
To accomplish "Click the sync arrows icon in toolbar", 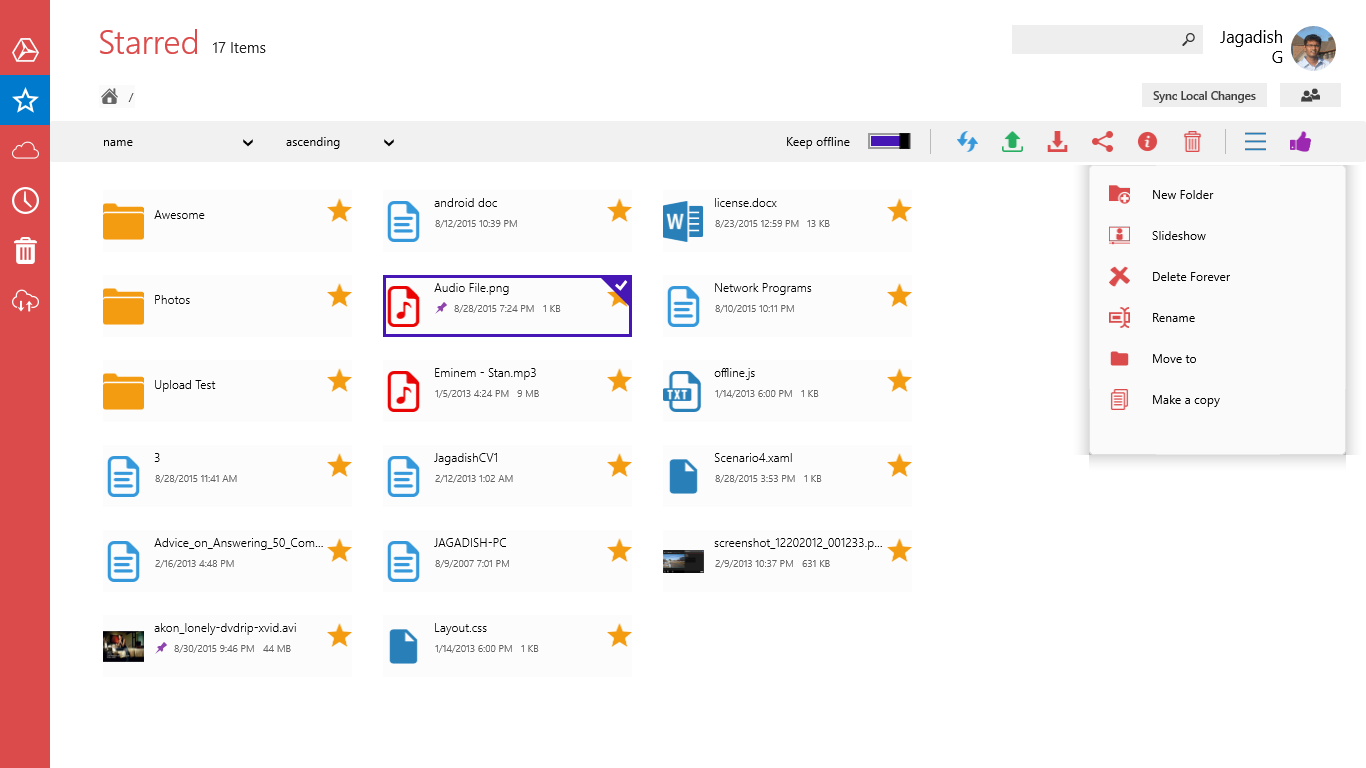I will (967, 142).
